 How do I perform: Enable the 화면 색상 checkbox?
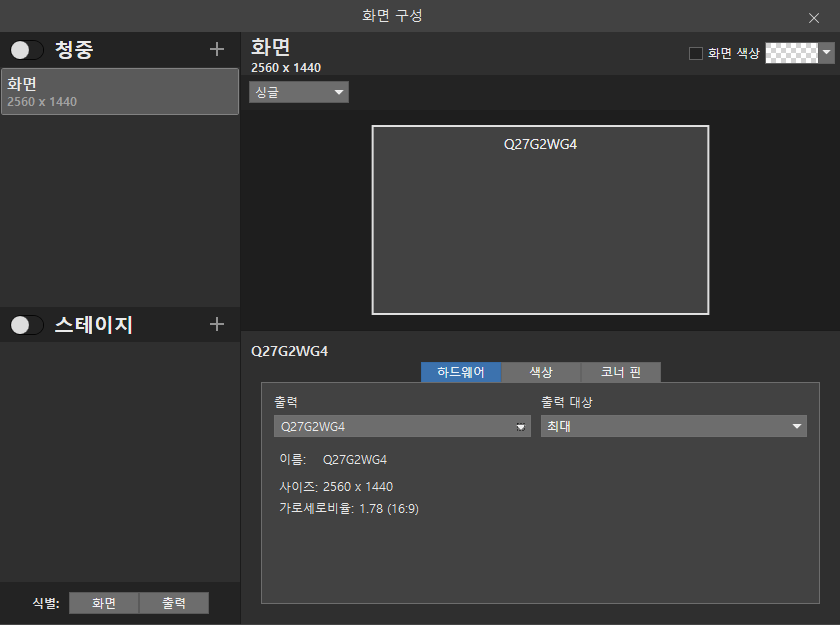[x=695, y=54]
